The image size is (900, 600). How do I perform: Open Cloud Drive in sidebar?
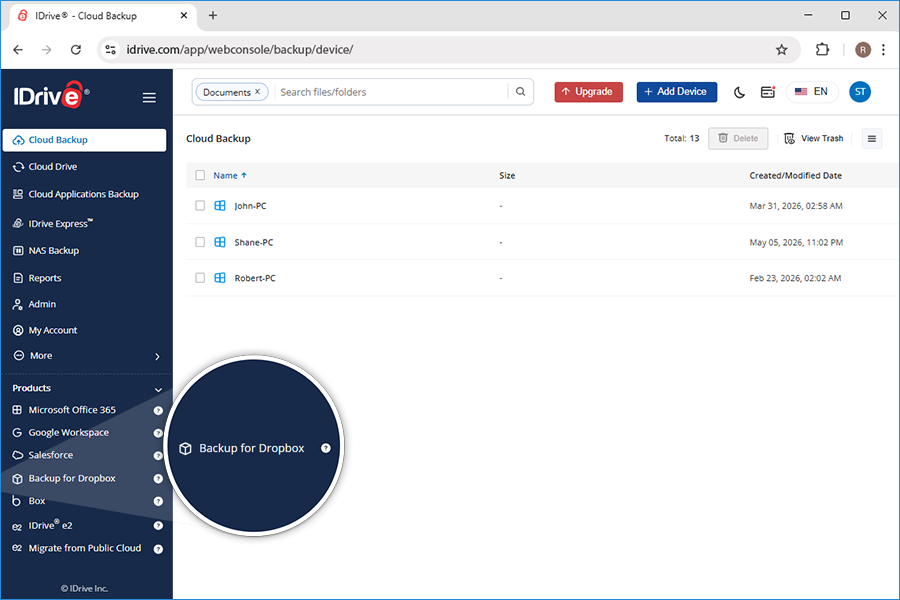pyautogui.click(x=53, y=167)
